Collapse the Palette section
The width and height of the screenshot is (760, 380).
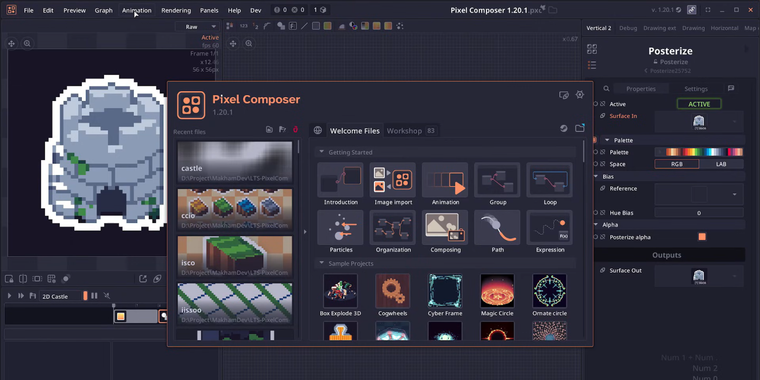607,140
